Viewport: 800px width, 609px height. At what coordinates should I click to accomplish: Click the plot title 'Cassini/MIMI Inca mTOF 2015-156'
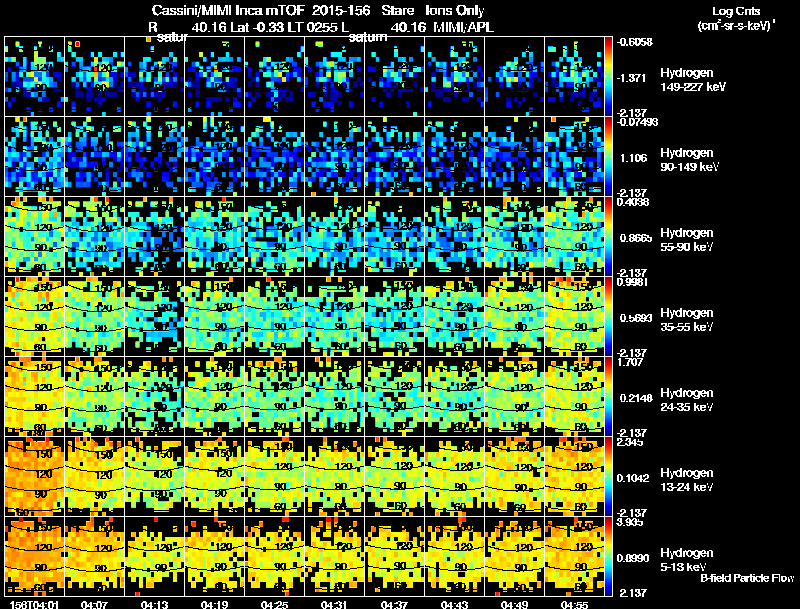261,11
